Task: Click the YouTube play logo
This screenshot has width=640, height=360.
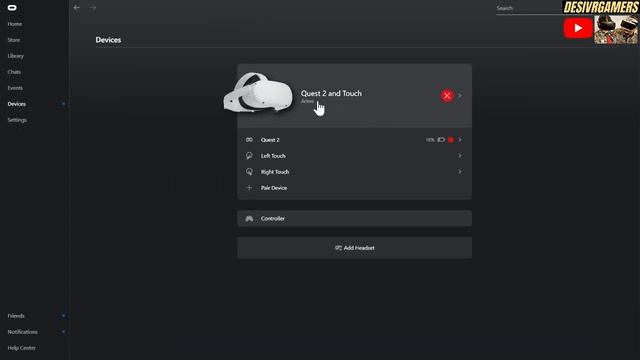Action: (578, 28)
